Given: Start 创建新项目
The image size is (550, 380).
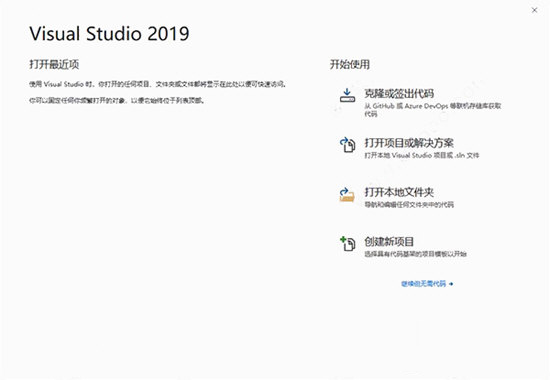Looking at the screenshot, I should click(389, 241).
